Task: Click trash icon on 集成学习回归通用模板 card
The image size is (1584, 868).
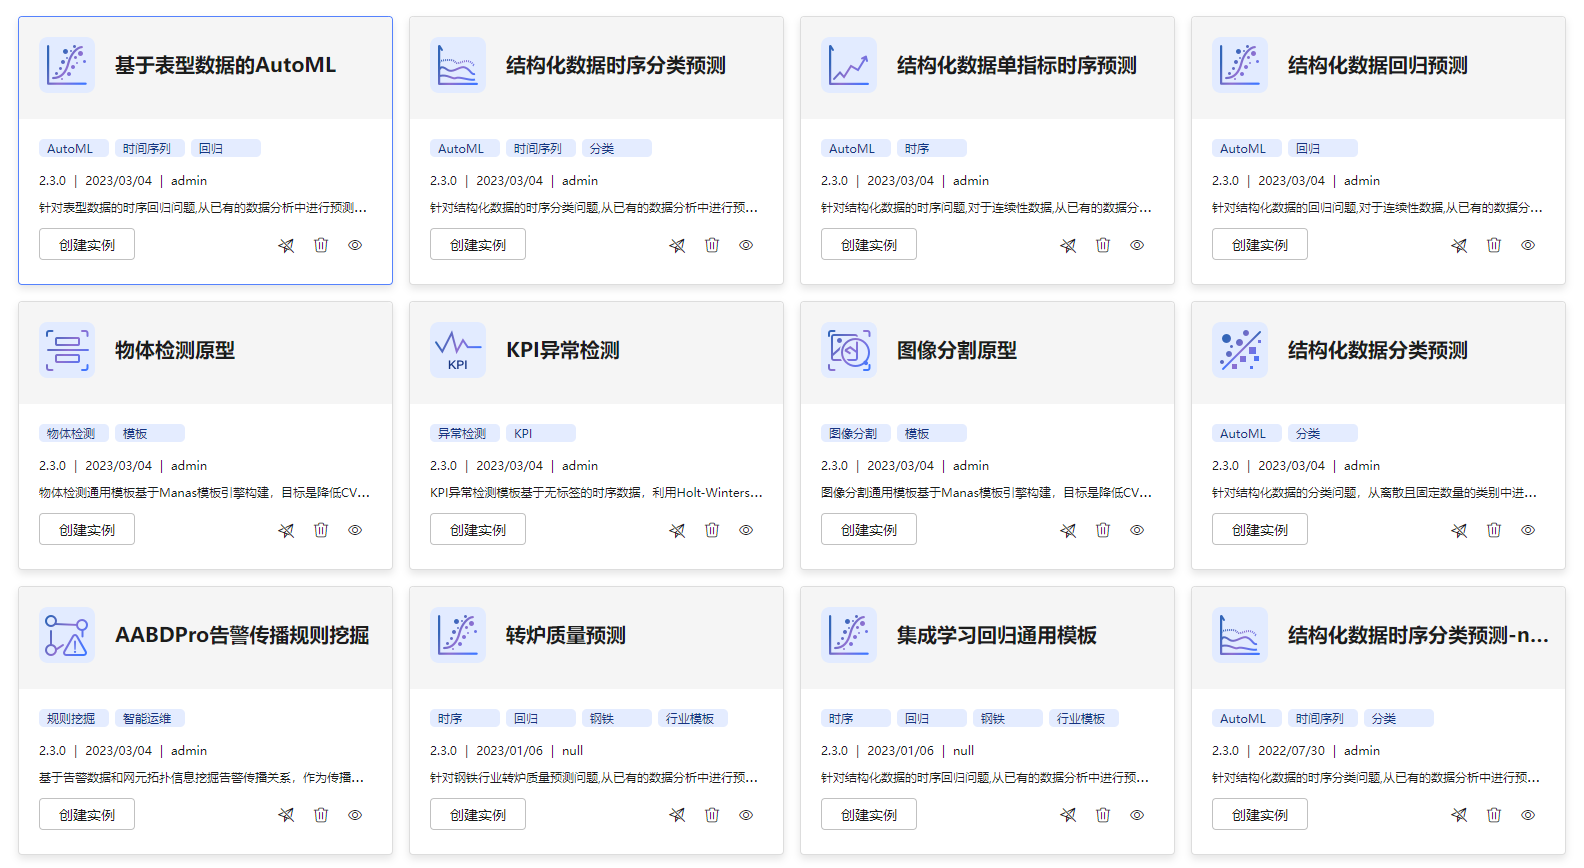Action: 1103,815
